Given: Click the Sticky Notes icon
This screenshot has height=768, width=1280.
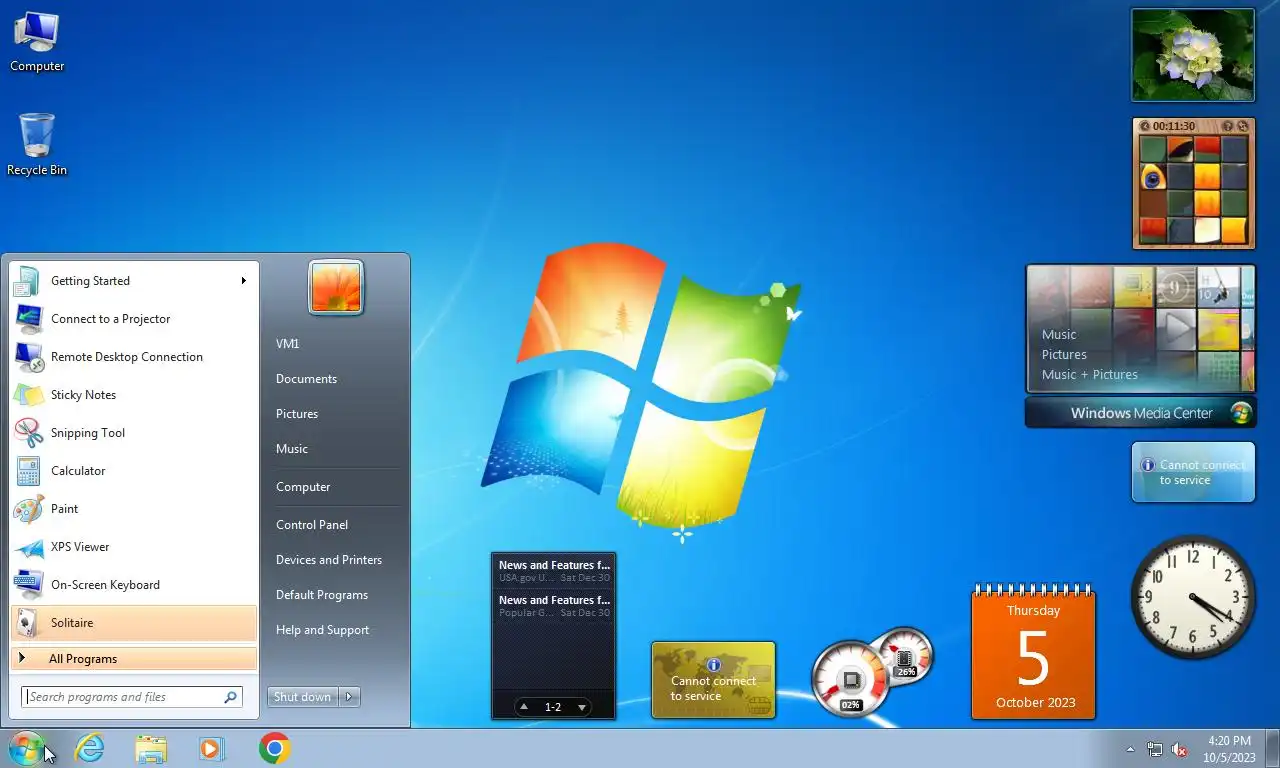Looking at the screenshot, I should tap(28, 395).
